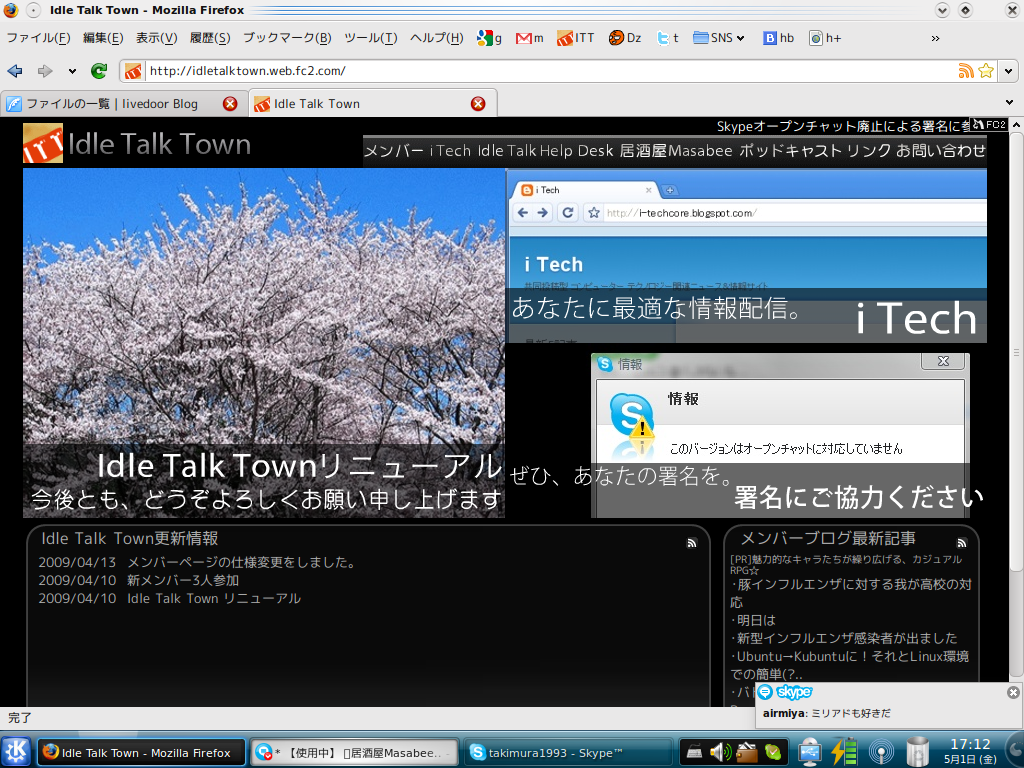Screen dimensions: 1024x768
Task: Click the RSS icon in 更新情報 panel
Action: [x=692, y=543]
